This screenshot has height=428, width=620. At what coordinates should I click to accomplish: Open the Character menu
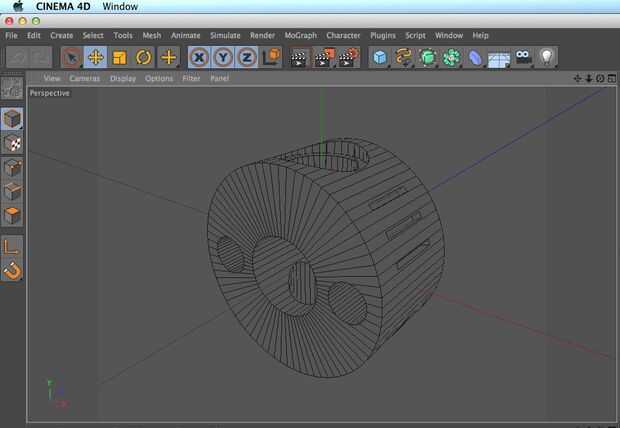[x=343, y=36]
